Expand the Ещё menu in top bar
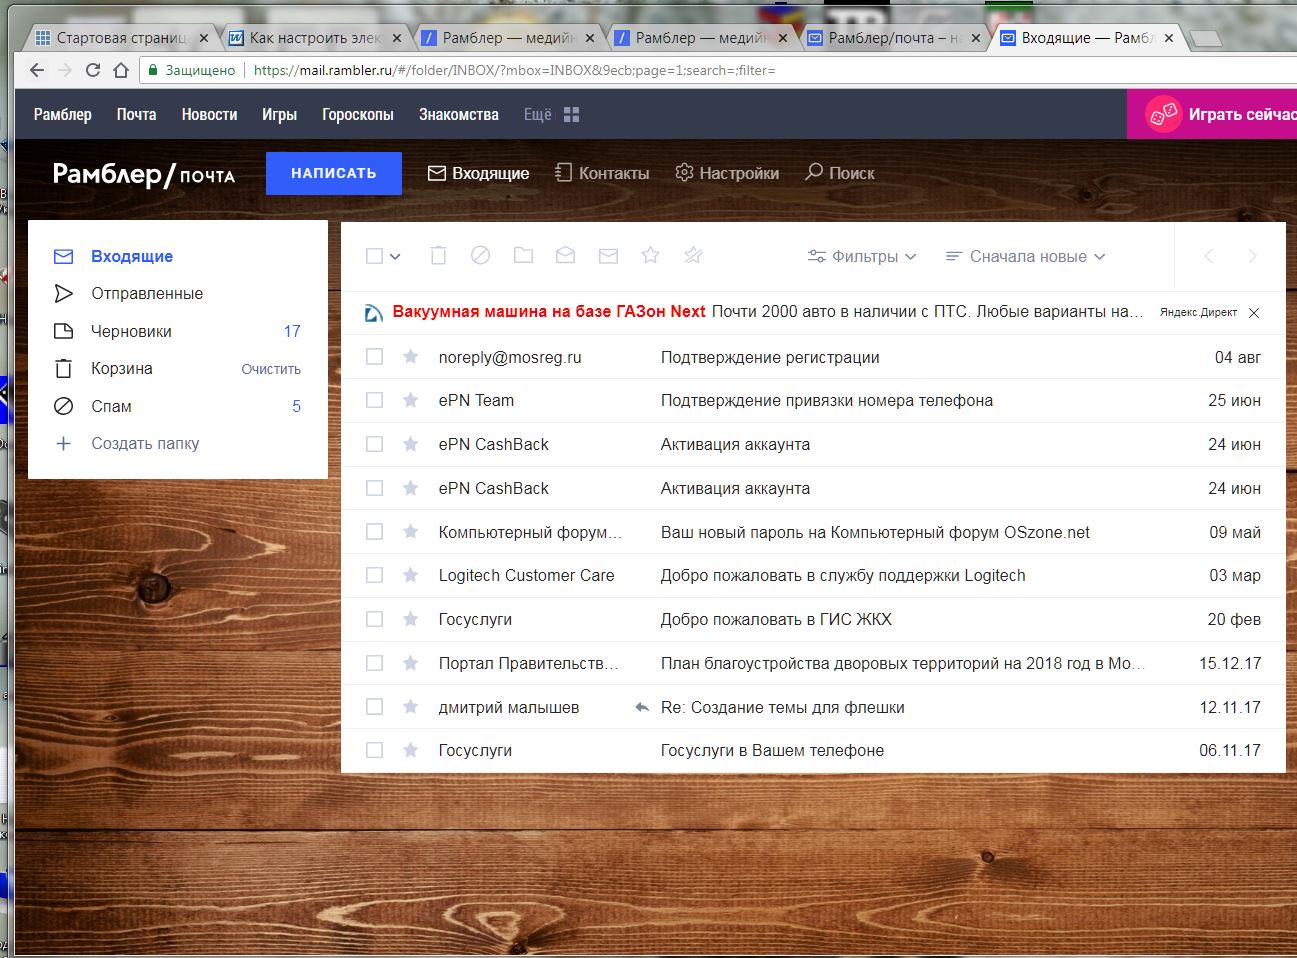 click(x=537, y=115)
